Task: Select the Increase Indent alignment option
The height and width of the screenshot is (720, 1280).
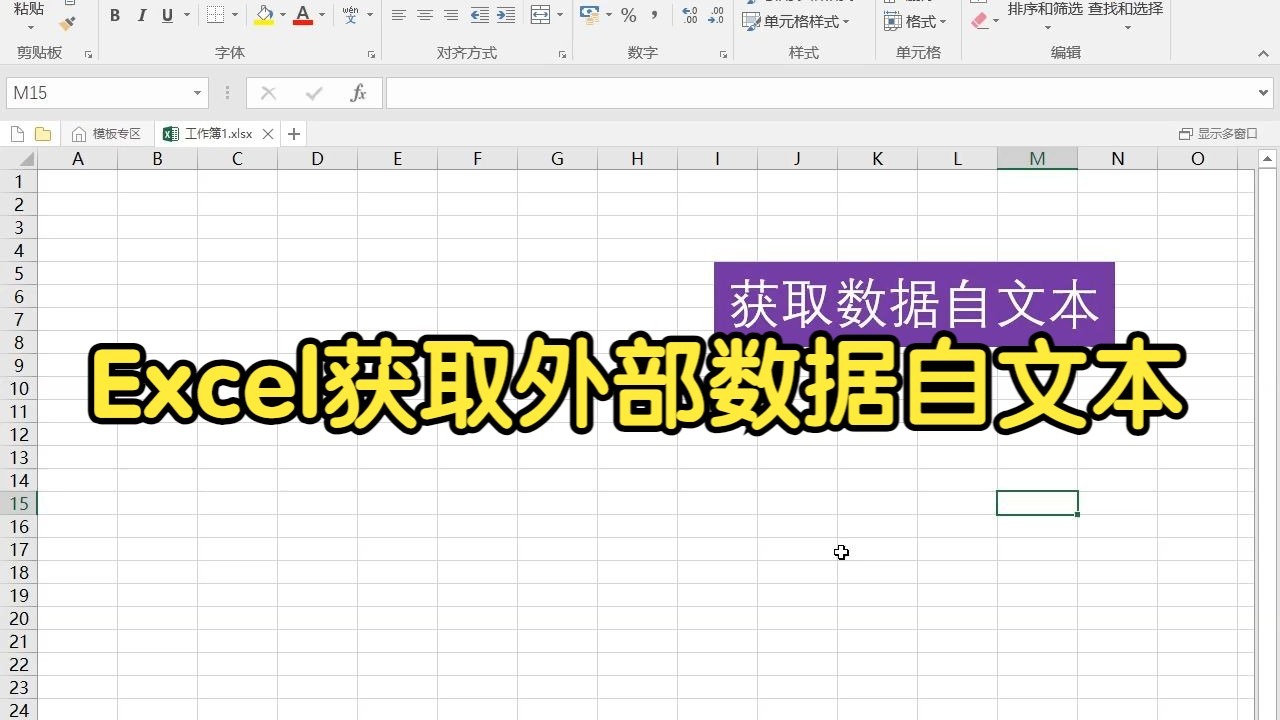Action: (506, 16)
